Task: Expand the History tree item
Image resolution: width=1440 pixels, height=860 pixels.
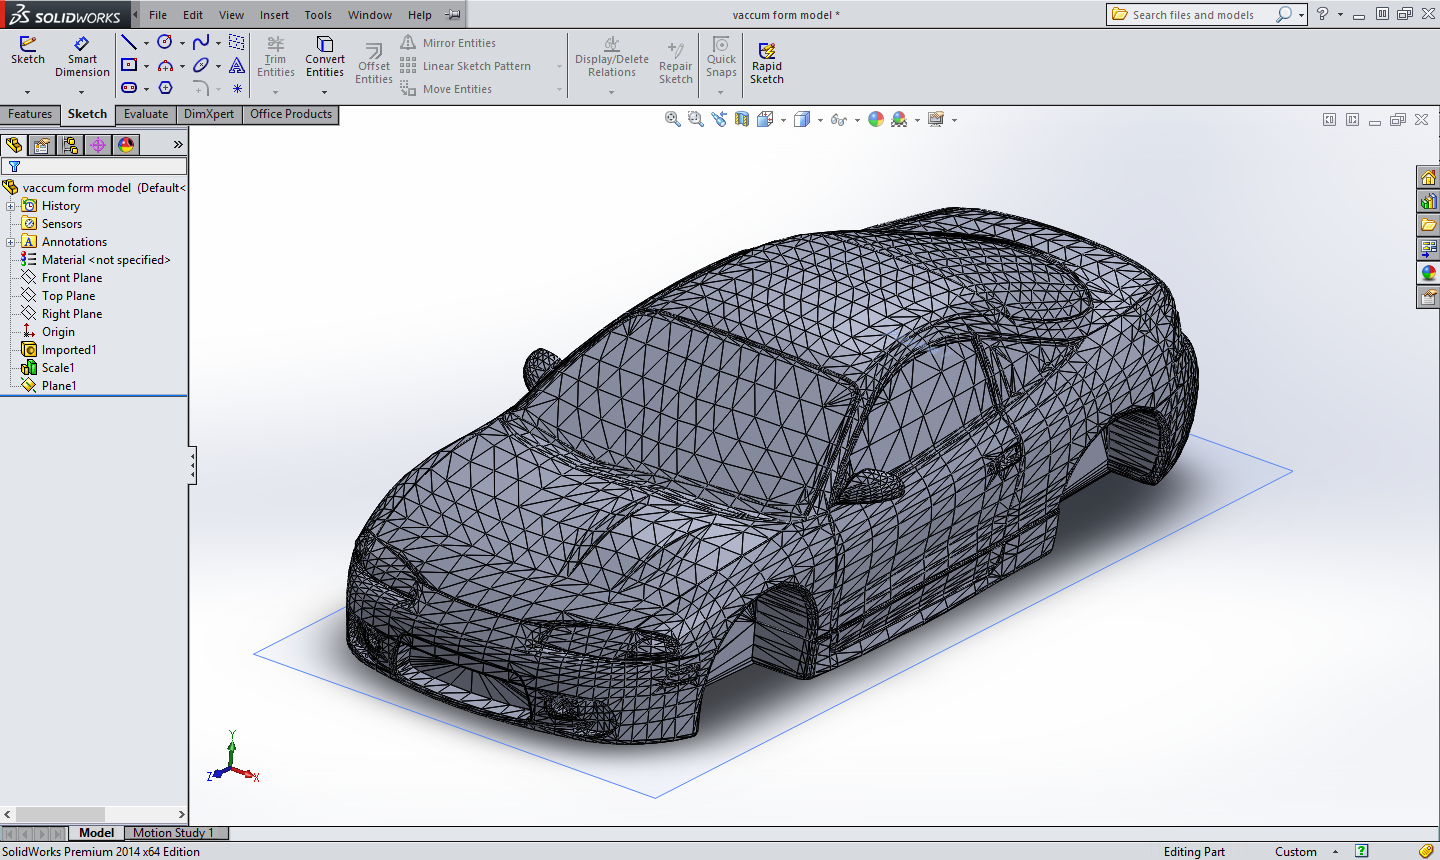Action: [x=8, y=205]
